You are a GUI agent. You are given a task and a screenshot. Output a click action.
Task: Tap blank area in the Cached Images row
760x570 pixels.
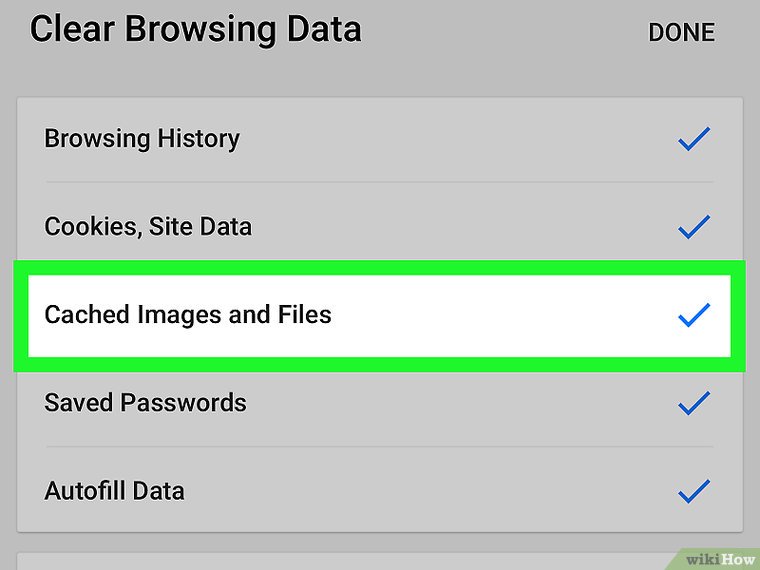click(x=500, y=315)
